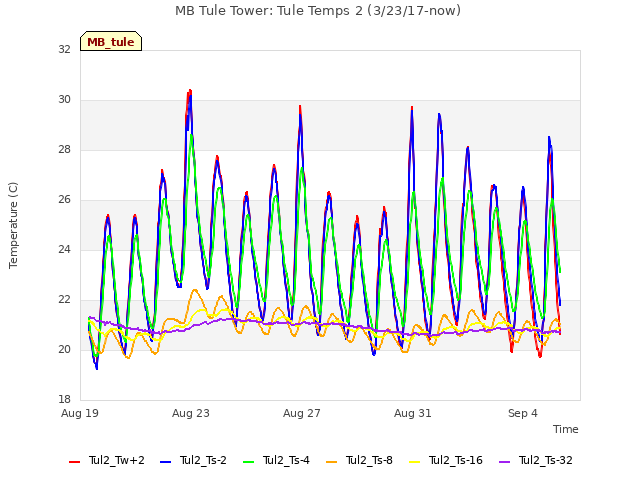Screen dimensions: 640x480
Task: Click the Sep 4 x-axis tick label
Action: coord(523,413)
